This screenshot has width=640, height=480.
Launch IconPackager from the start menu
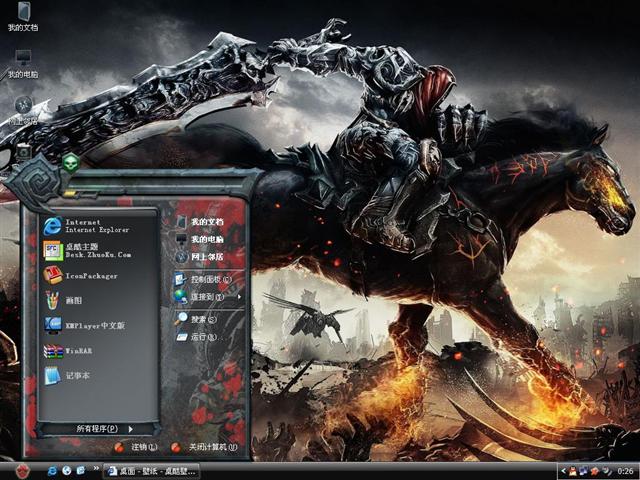(98, 276)
